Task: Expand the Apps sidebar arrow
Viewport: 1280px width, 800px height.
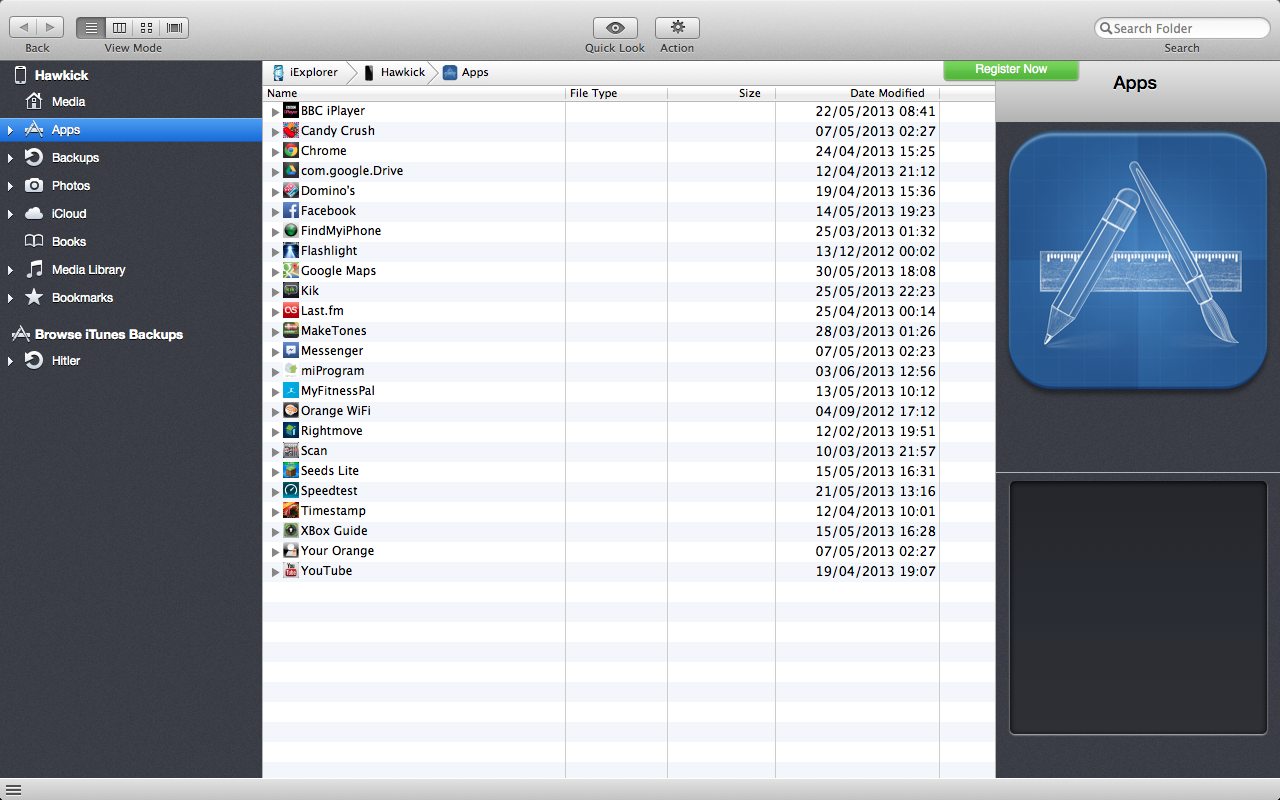Action: point(10,130)
